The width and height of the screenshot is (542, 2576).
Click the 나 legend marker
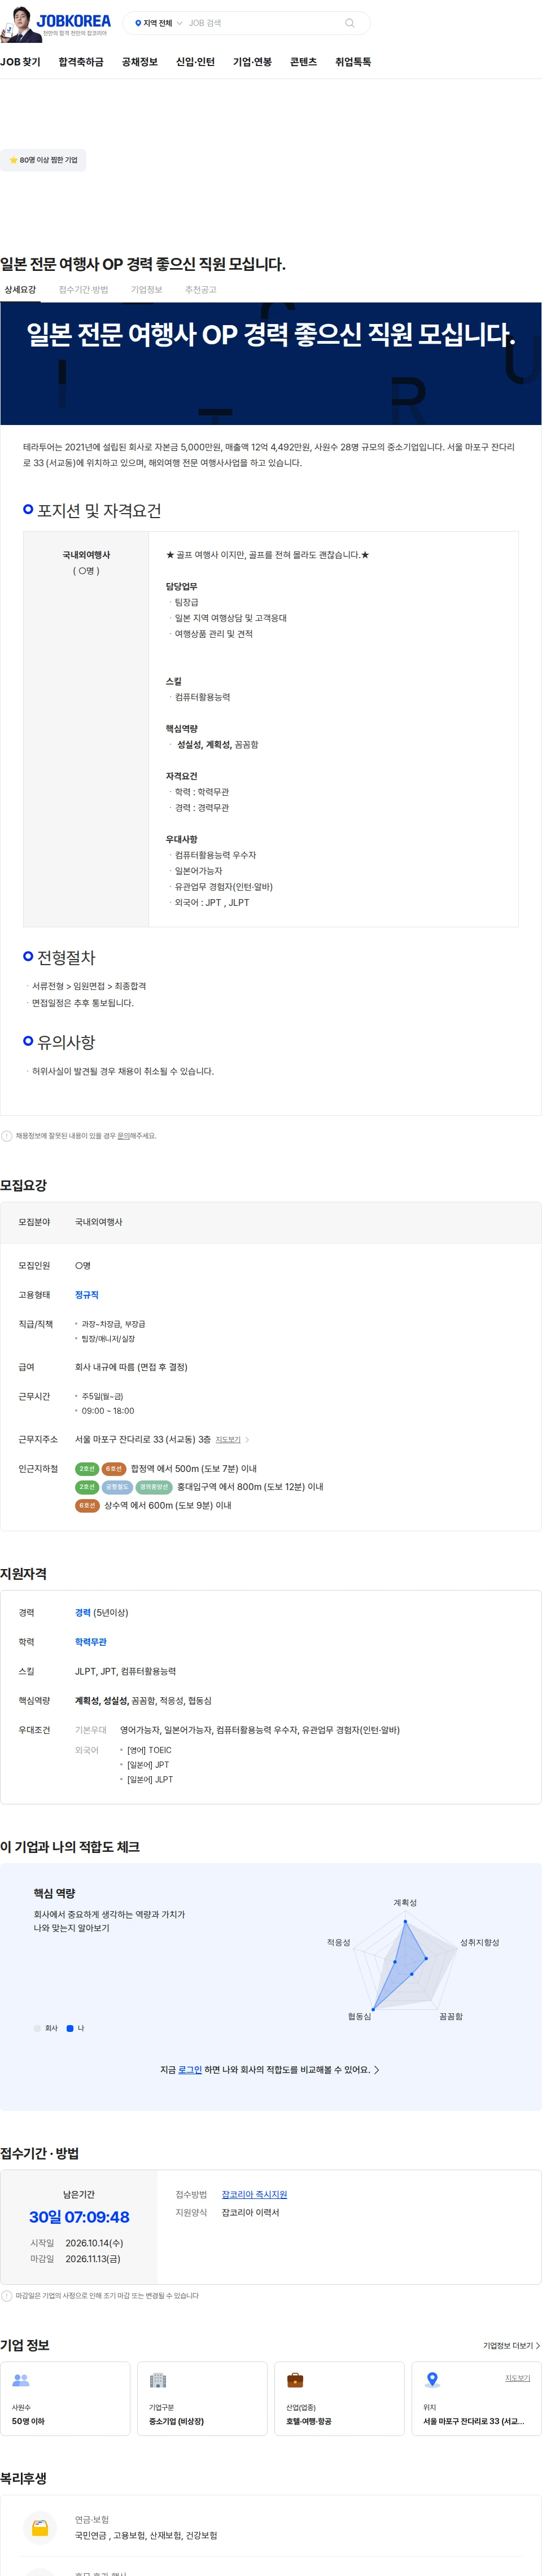pyautogui.click(x=70, y=2028)
